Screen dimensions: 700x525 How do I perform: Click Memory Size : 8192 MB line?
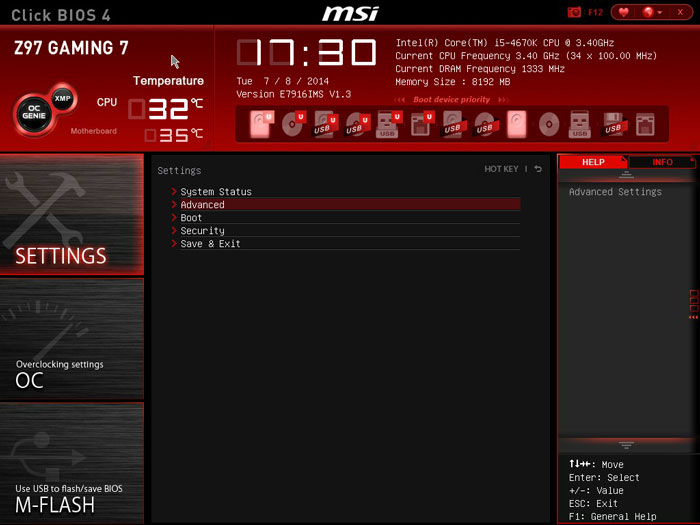(x=453, y=82)
